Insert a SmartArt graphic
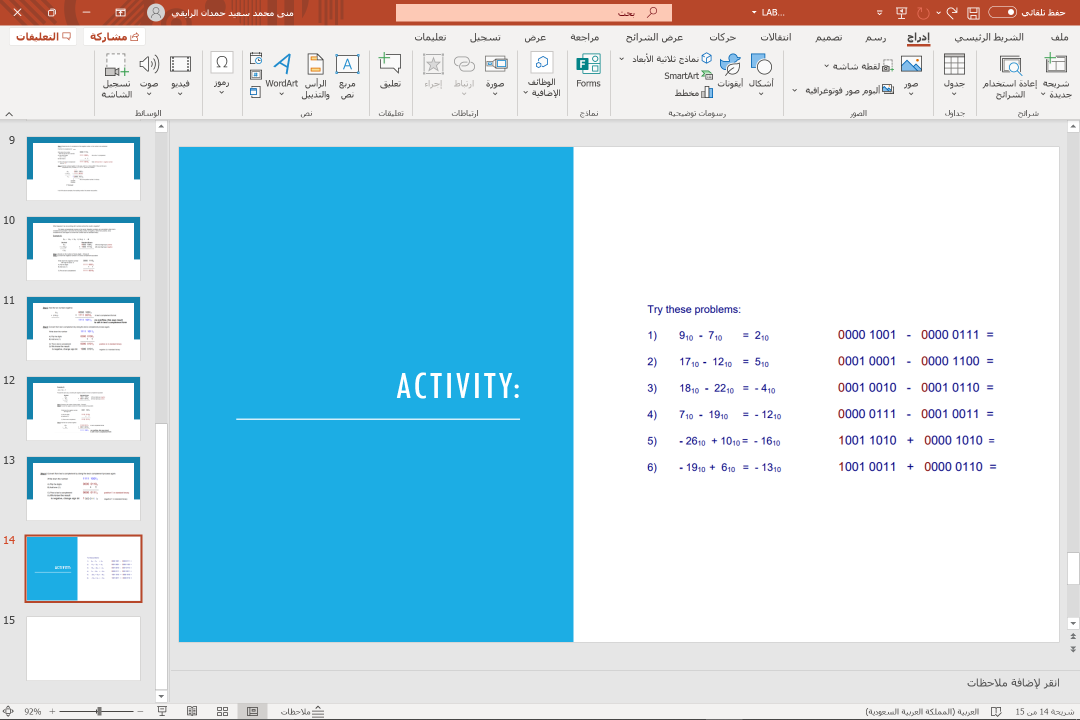 [688, 76]
